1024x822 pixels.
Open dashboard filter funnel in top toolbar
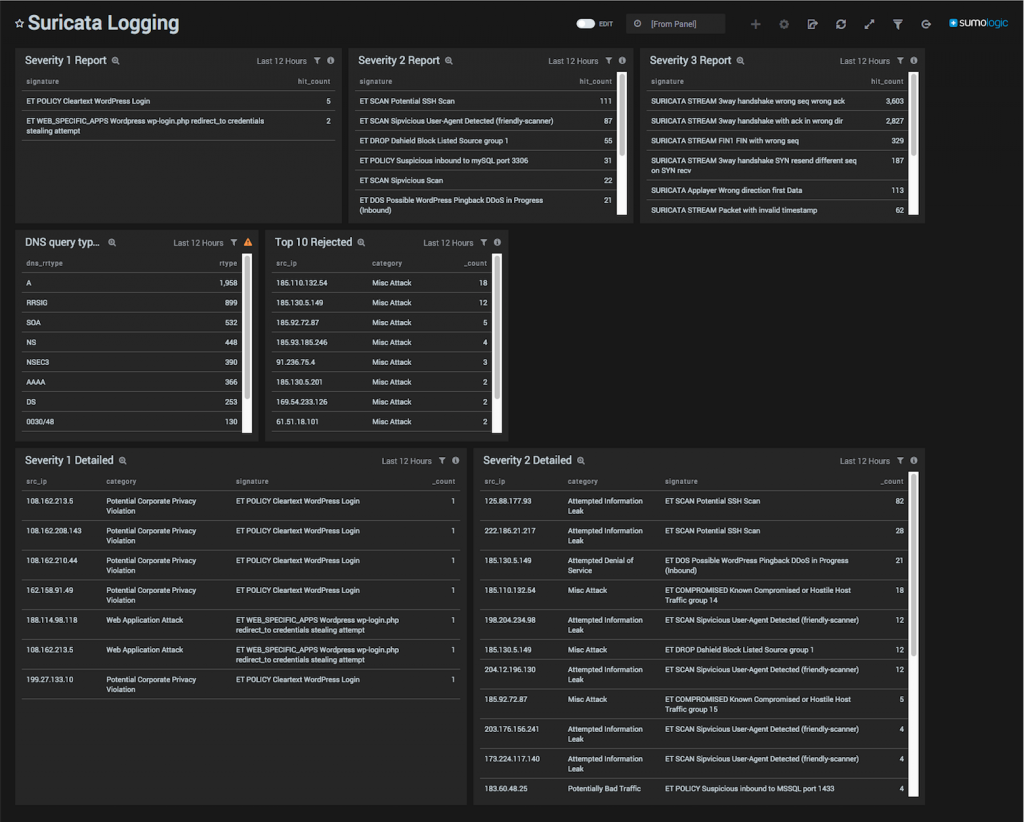pyautogui.click(x=898, y=24)
